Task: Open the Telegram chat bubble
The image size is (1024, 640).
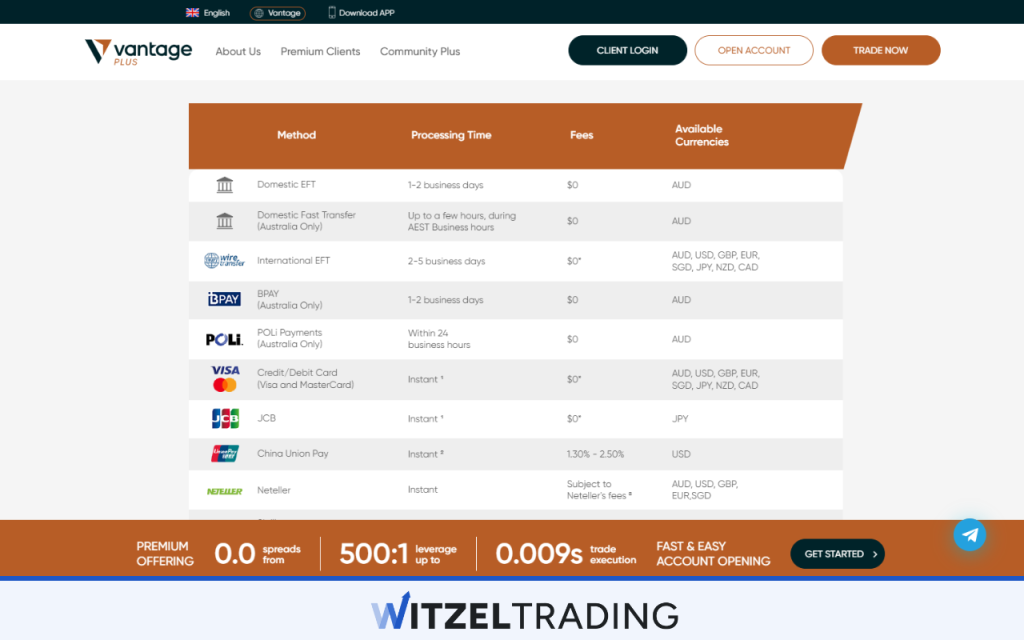Action: [x=970, y=535]
